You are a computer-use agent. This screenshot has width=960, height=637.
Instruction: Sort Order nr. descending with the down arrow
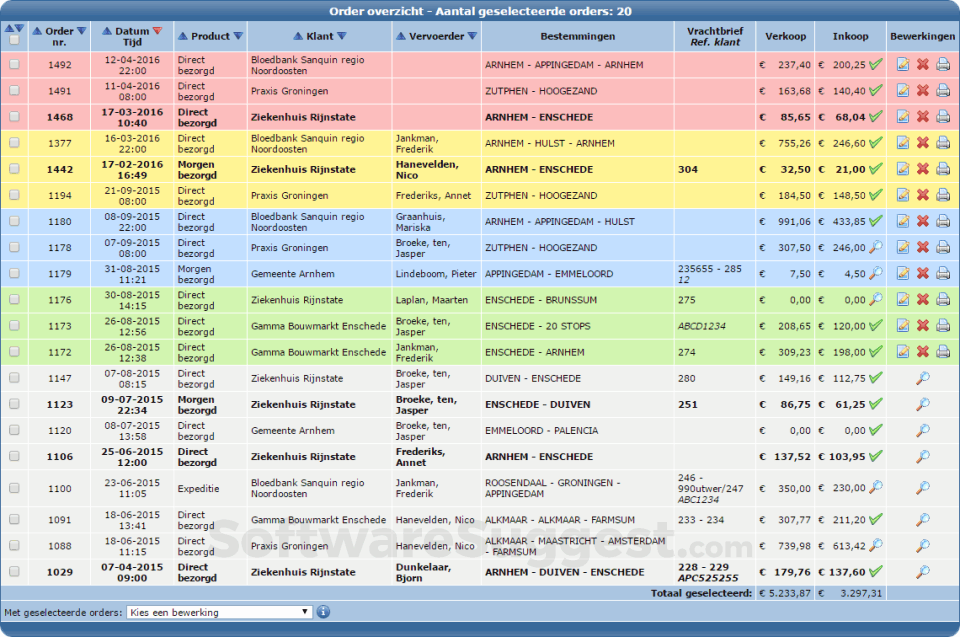[x=82, y=31]
